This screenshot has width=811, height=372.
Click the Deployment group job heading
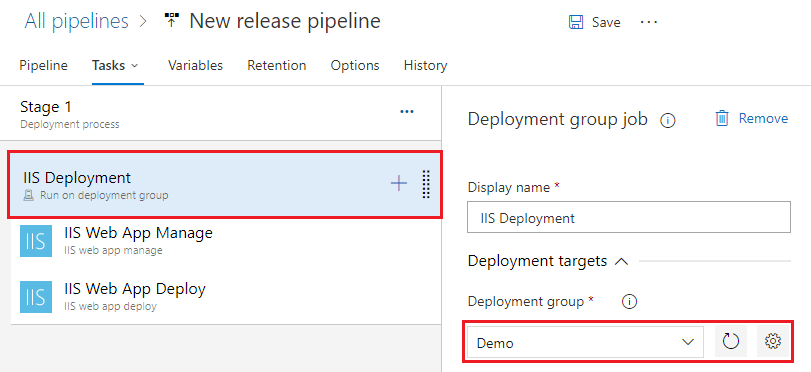click(x=558, y=120)
